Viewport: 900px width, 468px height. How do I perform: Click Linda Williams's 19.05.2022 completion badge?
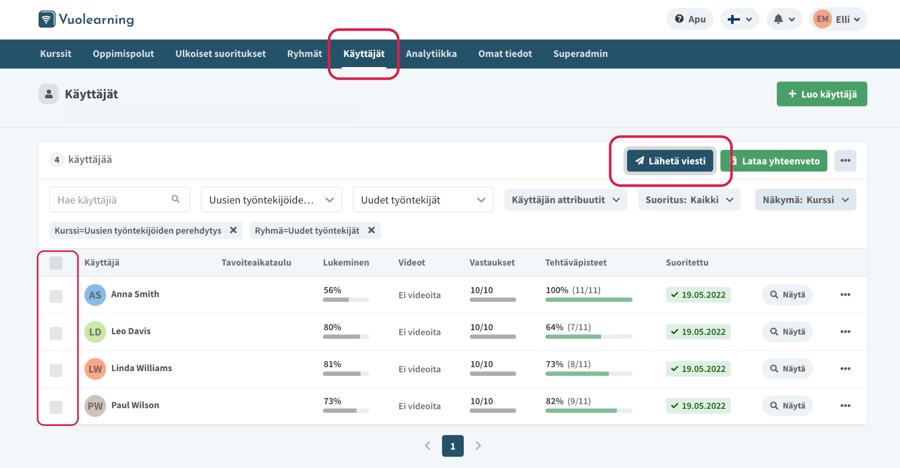[x=698, y=369]
